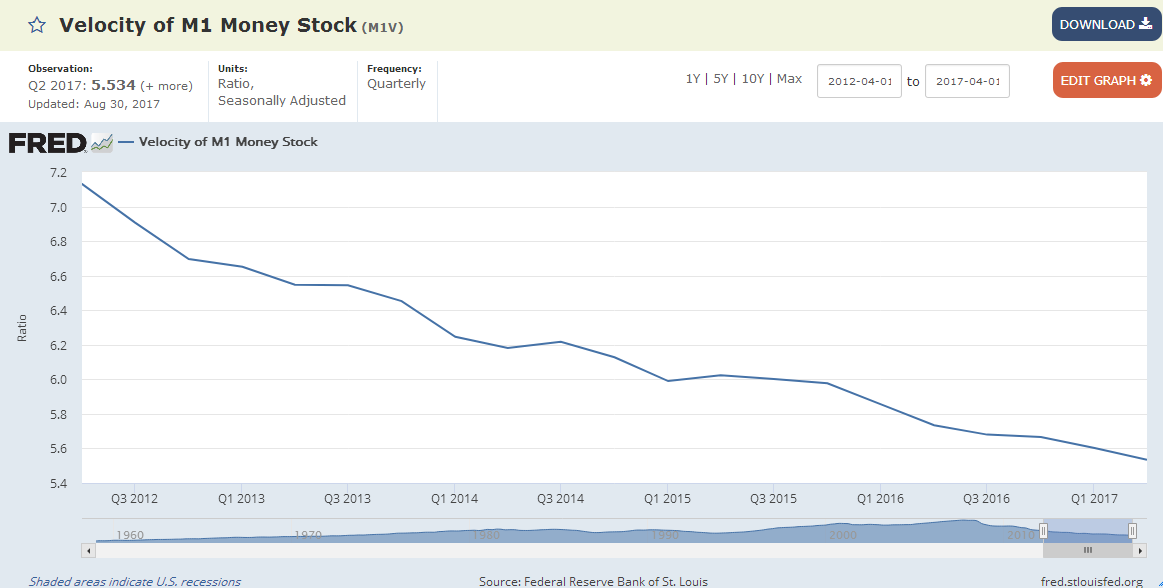Select the 1Y time range
This screenshot has height=588, width=1163.
692,79
